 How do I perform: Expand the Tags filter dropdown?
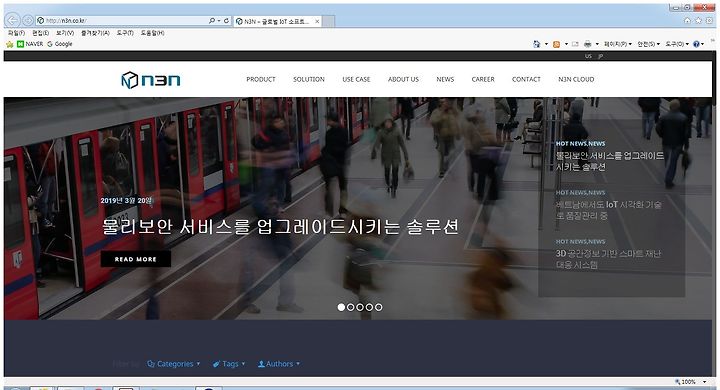(x=229, y=364)
